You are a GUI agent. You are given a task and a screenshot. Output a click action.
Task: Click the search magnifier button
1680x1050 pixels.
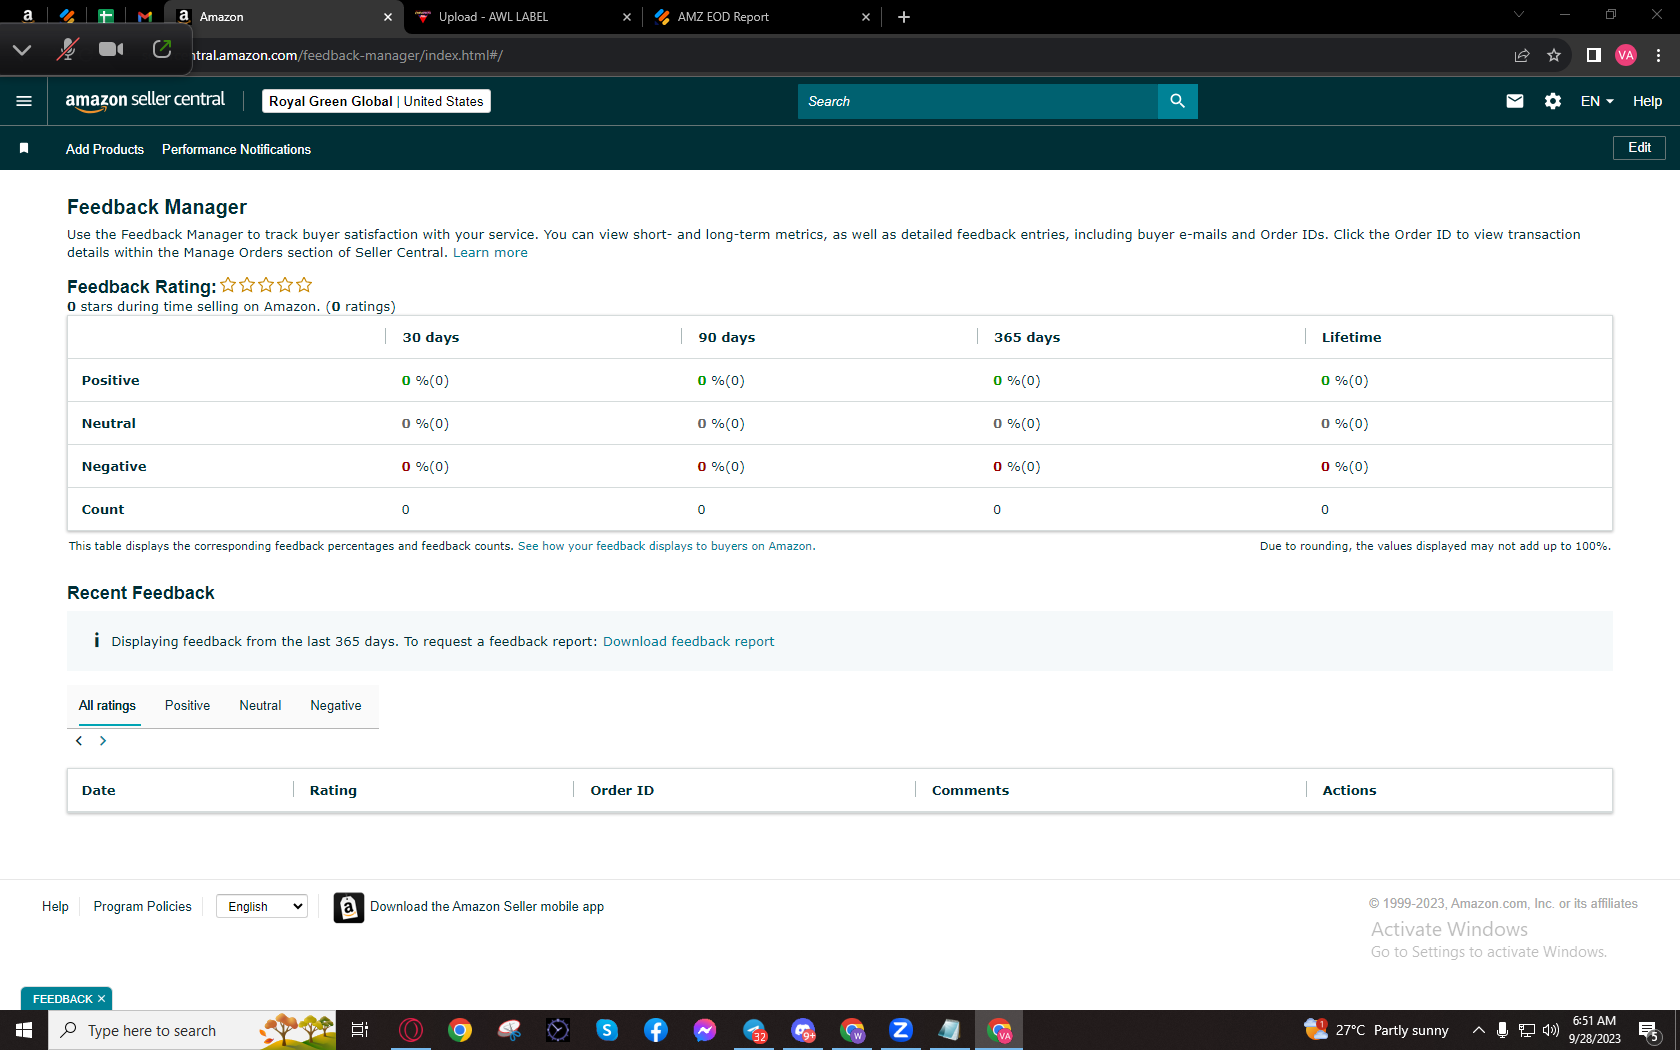click(1177, 101)
